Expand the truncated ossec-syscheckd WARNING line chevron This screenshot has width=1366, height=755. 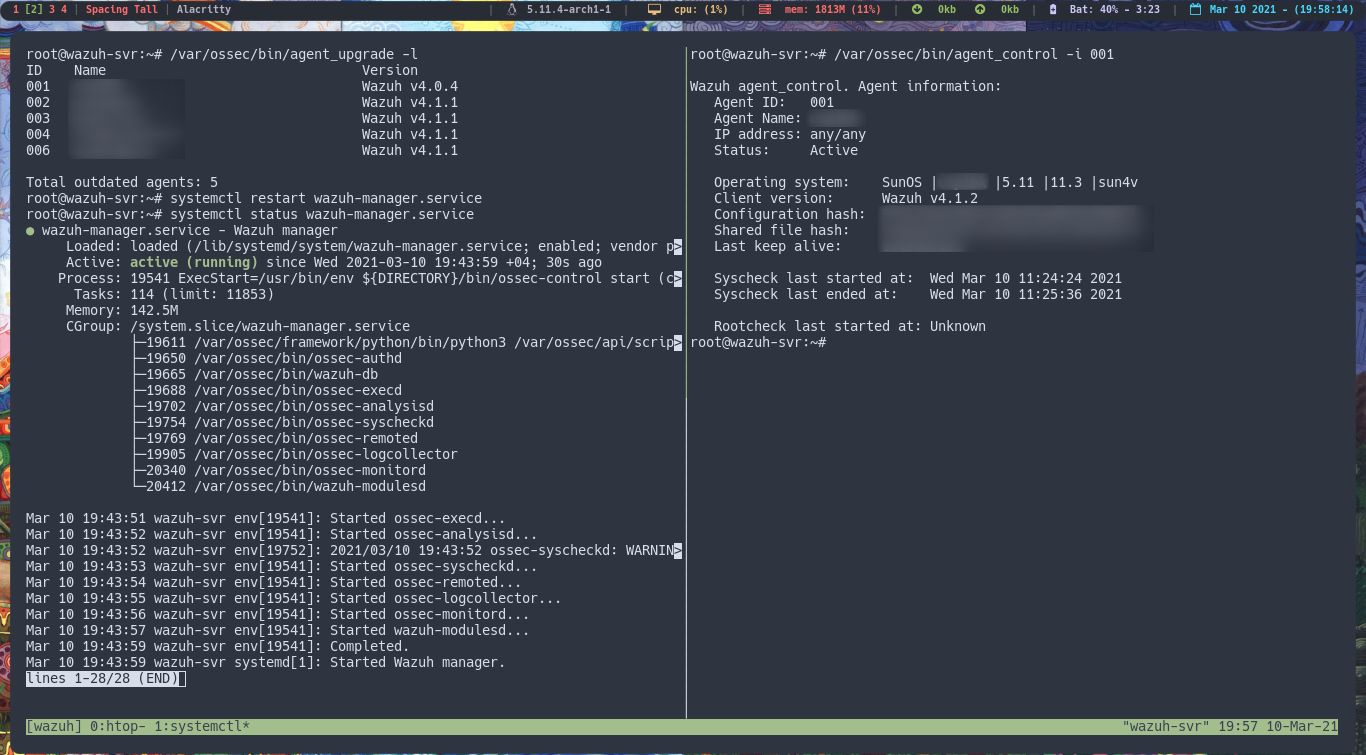point(679,550)
